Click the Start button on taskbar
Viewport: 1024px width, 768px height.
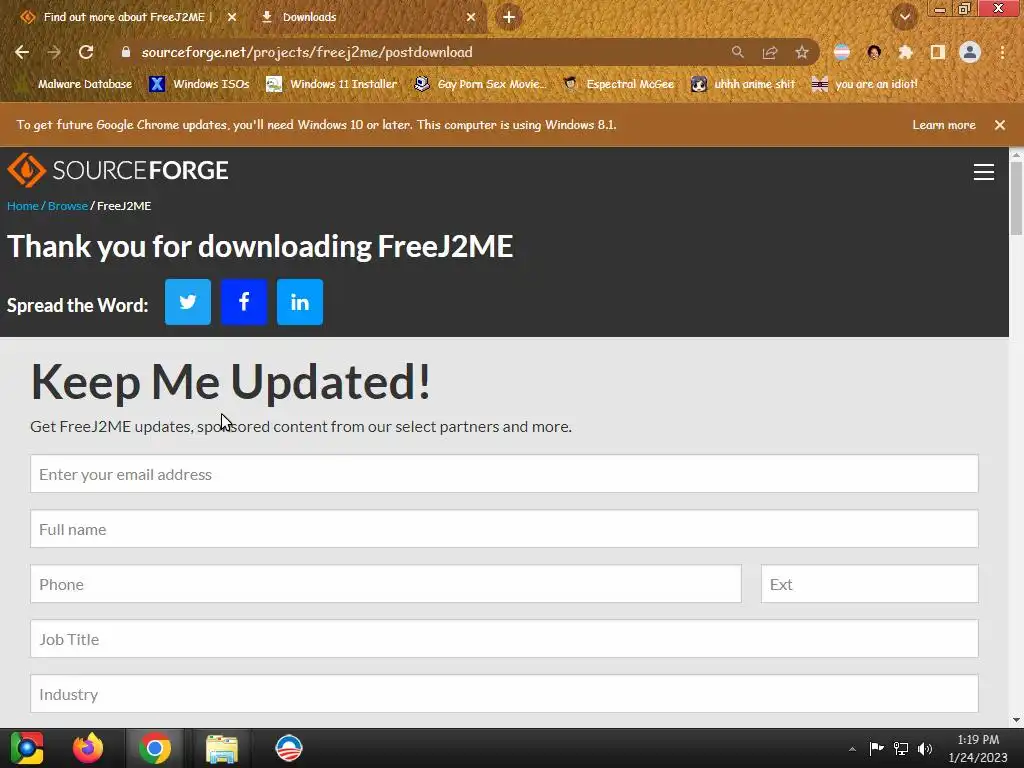tap(27, 748)
